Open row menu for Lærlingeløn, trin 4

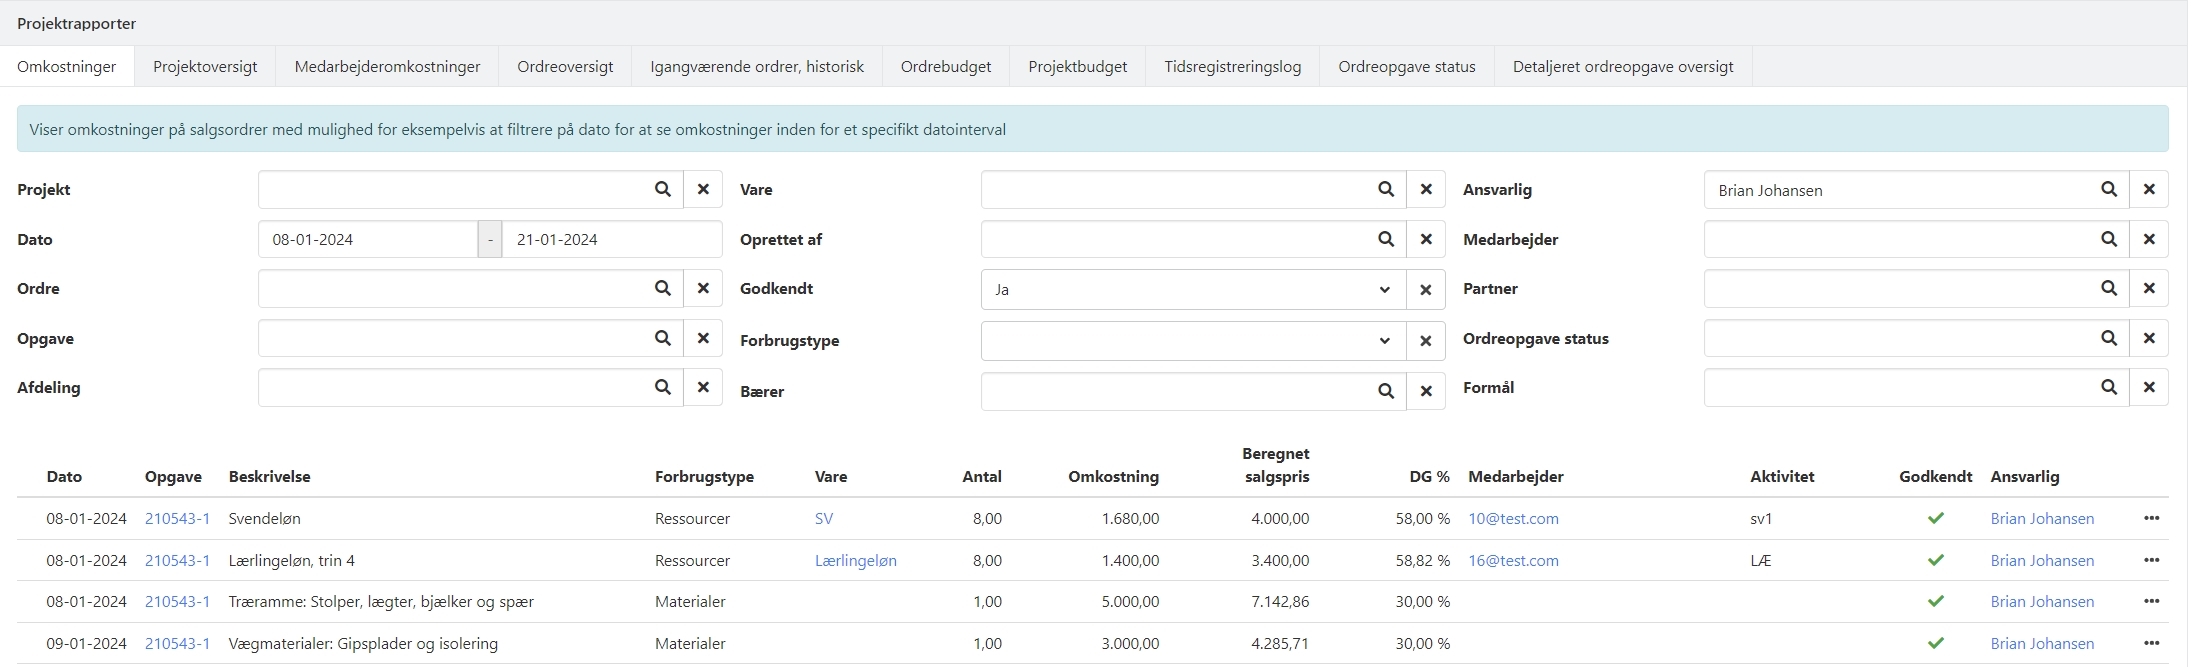[x=2152, y=560]
